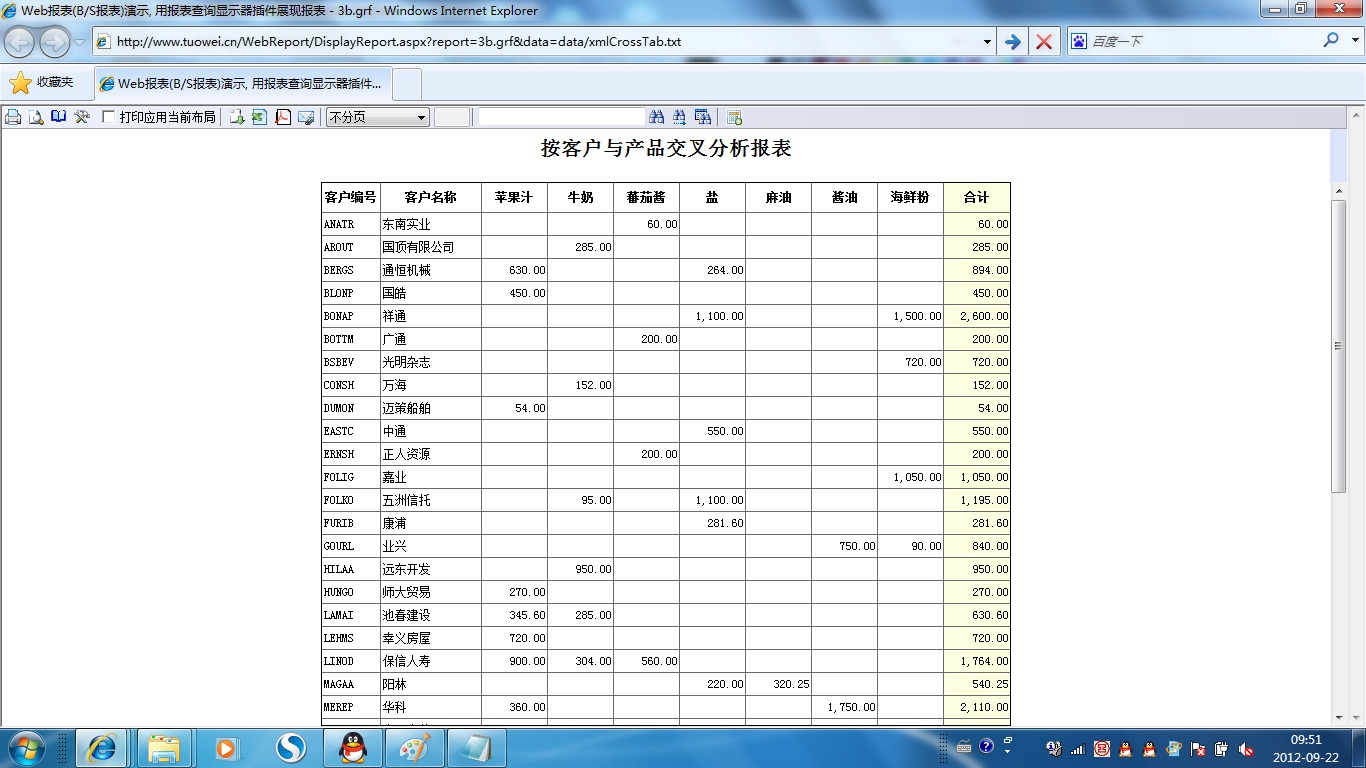Send the report by email icon

[306, 117]
